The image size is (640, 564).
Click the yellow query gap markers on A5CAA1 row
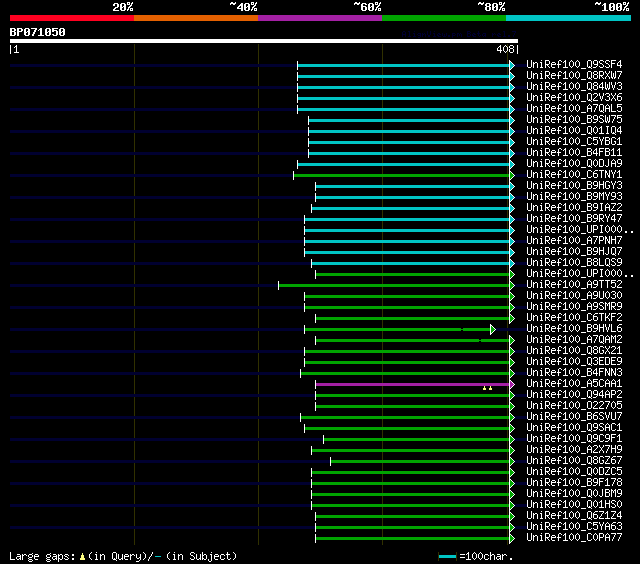pyautogui.click(x=487, y=388)
